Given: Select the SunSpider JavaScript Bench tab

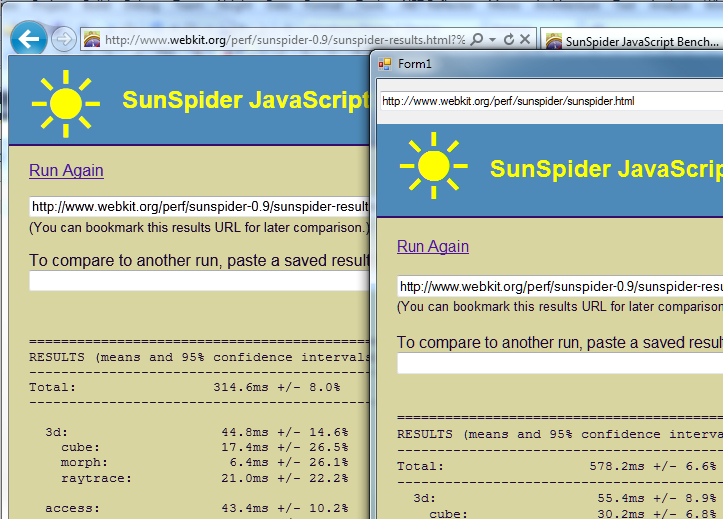Looking at the screenshot, I should (632, 41).
